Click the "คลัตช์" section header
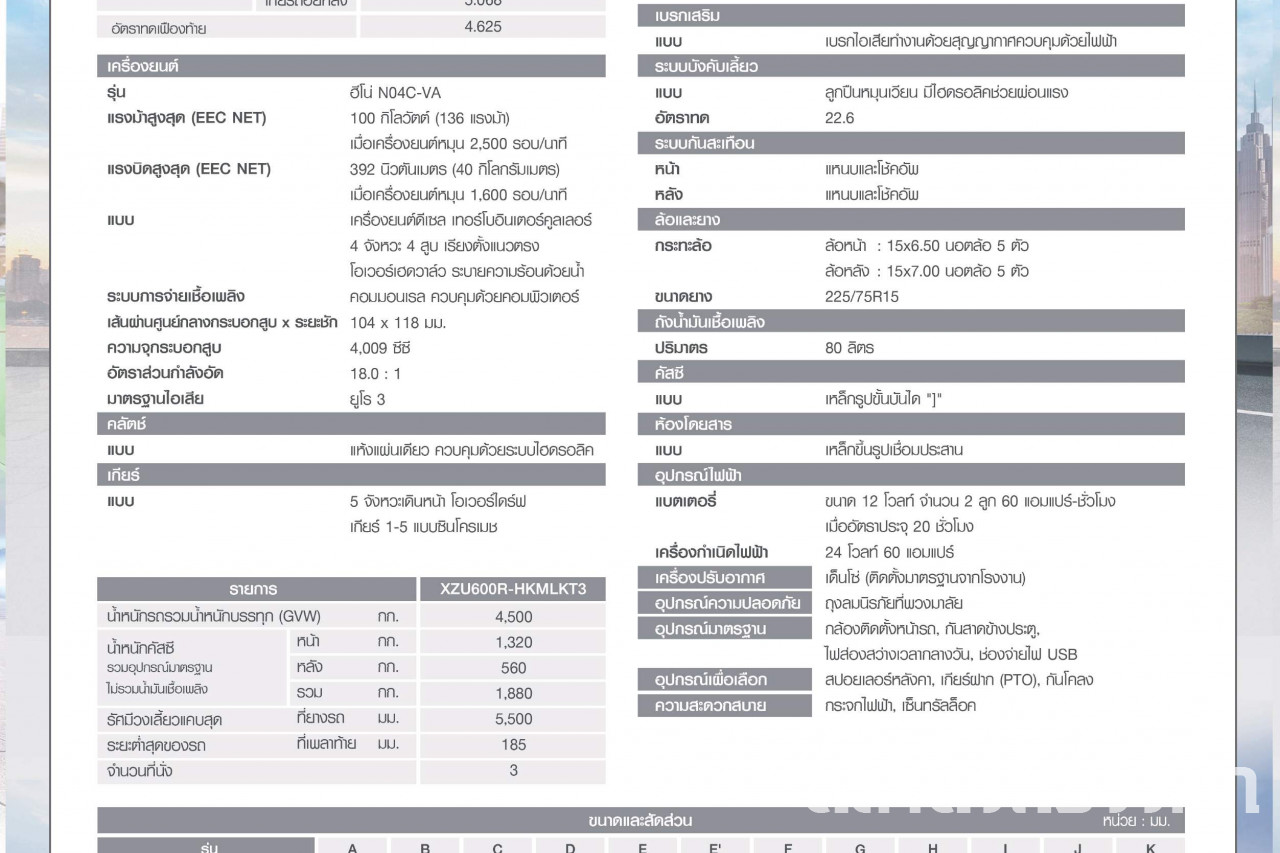 [x=351, y=424]
